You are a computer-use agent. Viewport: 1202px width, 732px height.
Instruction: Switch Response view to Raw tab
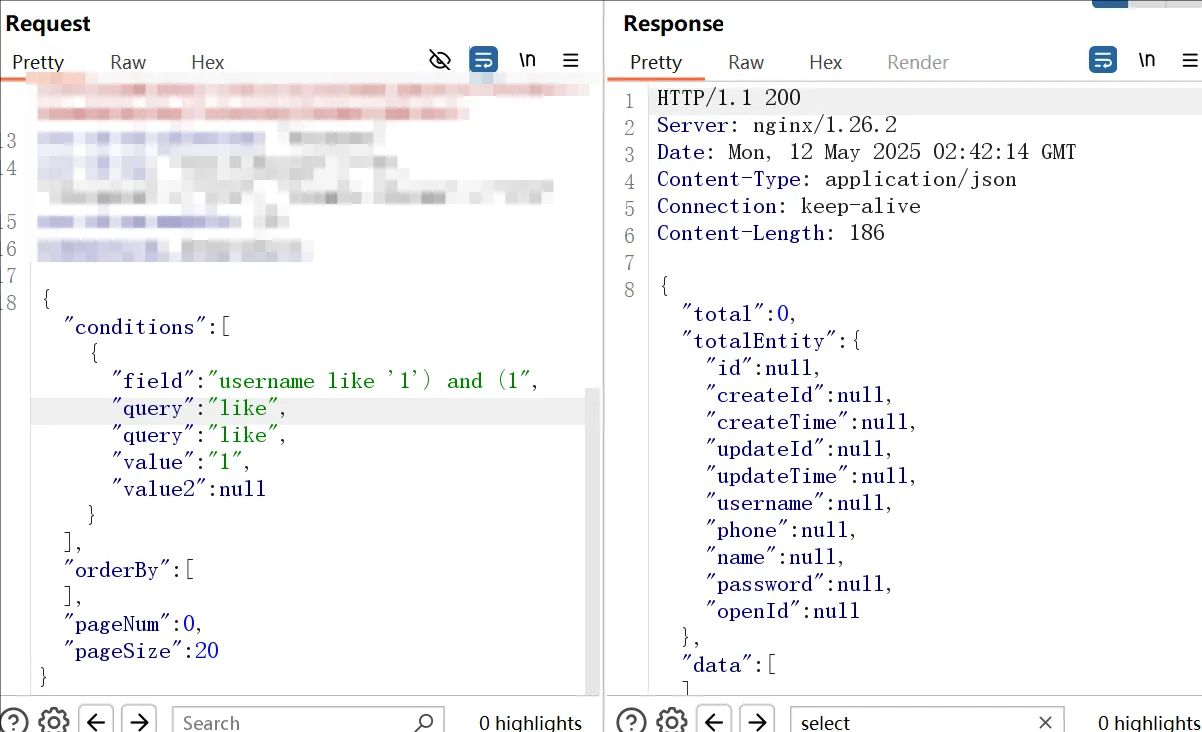tap(746, 62)
